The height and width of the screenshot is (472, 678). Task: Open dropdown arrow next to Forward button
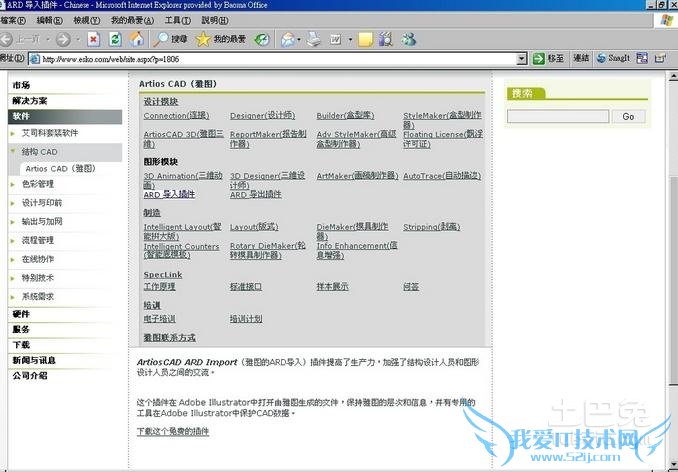click(x=78, y=40)
